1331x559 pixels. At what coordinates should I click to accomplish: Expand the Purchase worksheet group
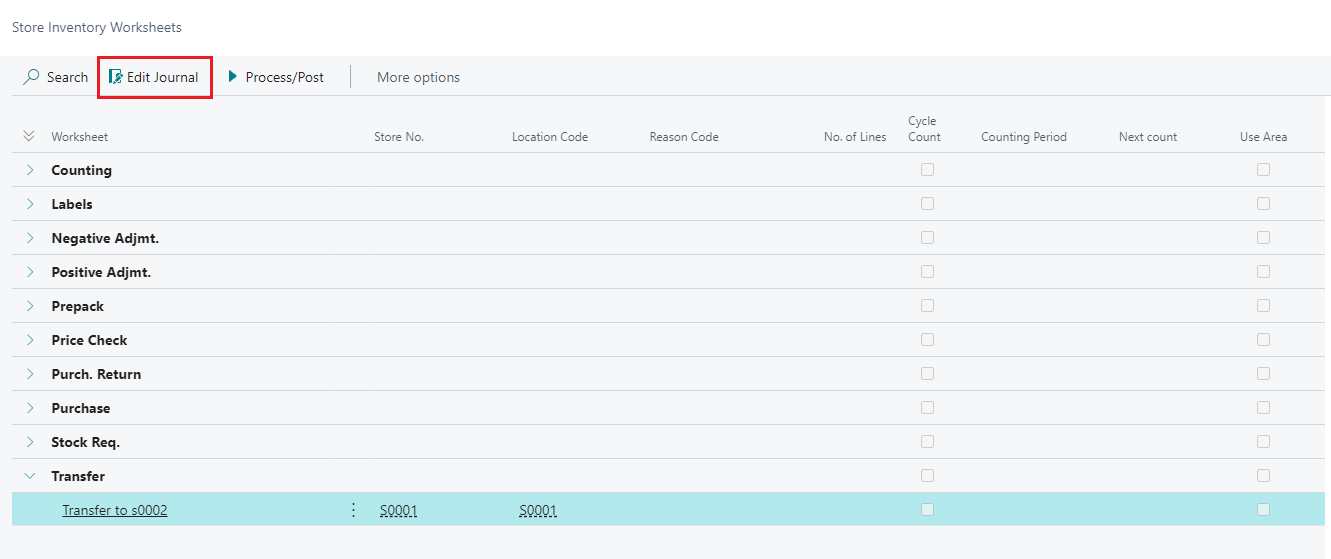[30, 408]
